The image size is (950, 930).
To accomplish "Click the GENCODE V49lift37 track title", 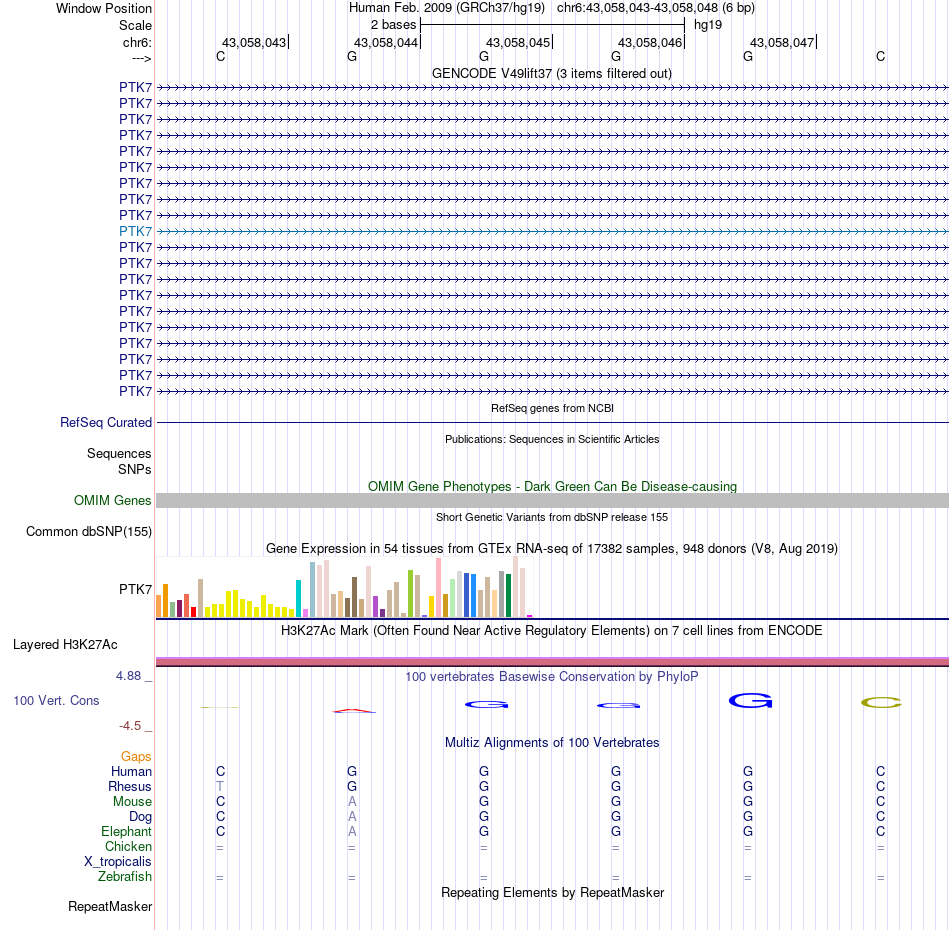I will pyautogui.click(x=551, y=73).
